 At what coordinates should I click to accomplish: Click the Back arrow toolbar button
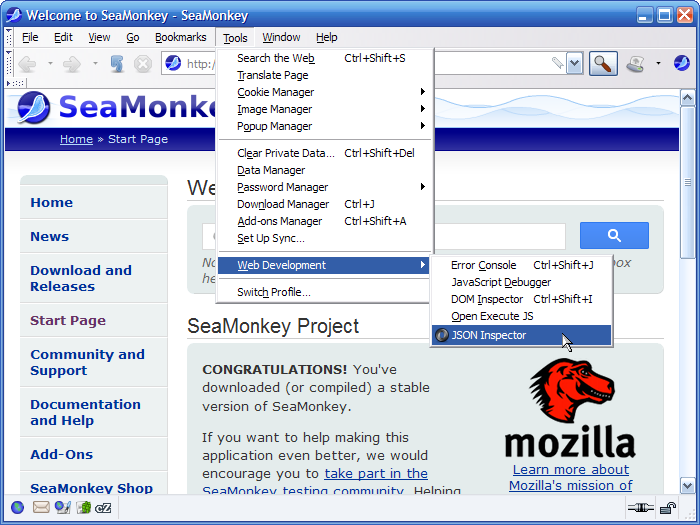[28, 64]
